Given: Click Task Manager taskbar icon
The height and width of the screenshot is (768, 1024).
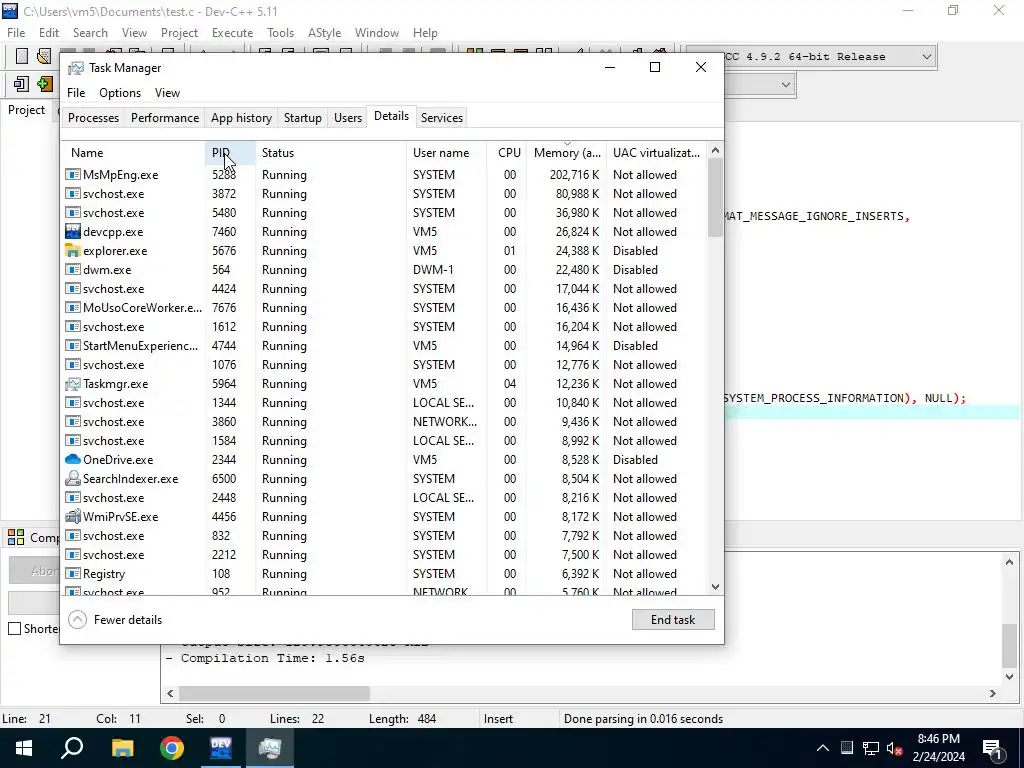Looking at the screenshot, I should click(x=270, y=748).
